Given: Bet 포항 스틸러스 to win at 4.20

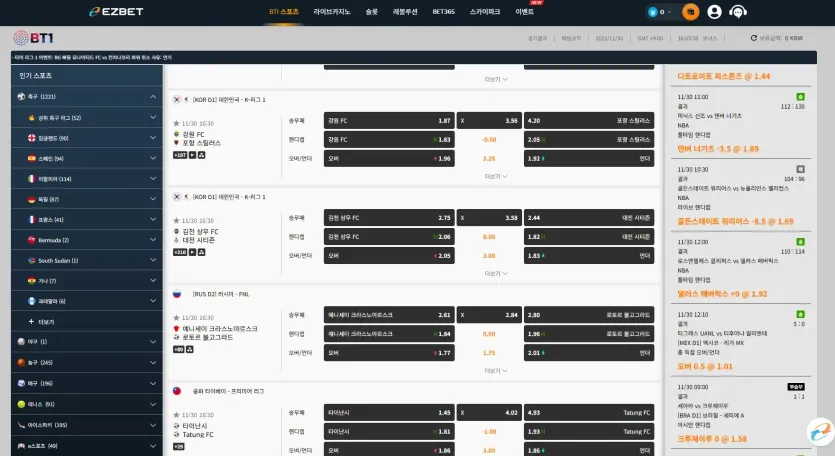Looking at the screenshot, I should coord(589,120).
